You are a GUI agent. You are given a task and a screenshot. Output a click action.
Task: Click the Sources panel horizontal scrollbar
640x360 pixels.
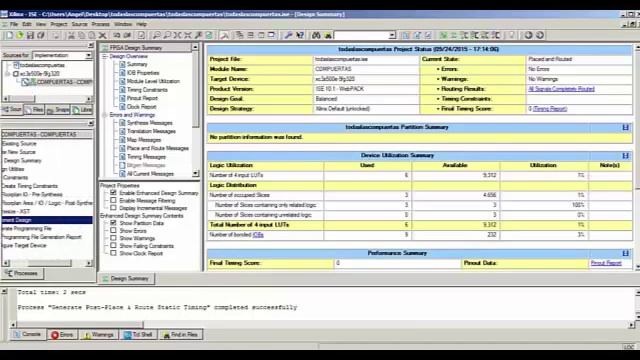[x=47, y=99]
